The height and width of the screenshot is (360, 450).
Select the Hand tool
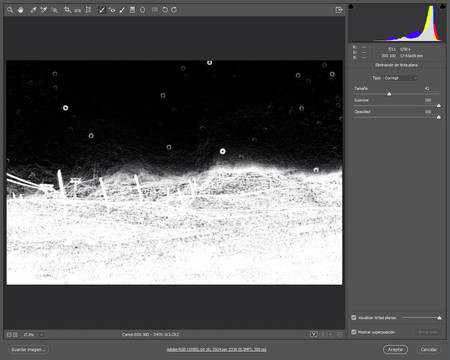(x=21, y=10)
